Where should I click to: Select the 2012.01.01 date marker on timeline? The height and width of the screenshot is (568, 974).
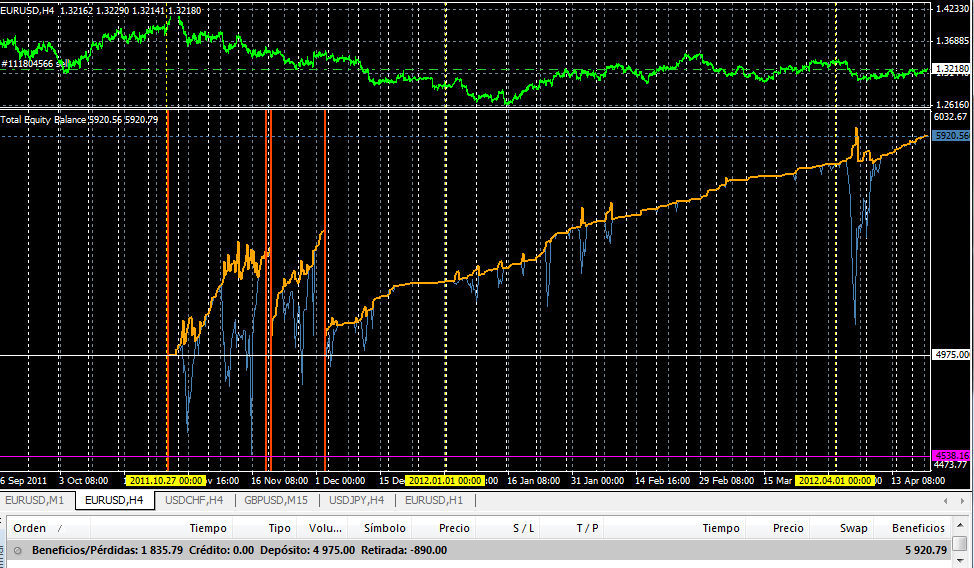(445, 480)
